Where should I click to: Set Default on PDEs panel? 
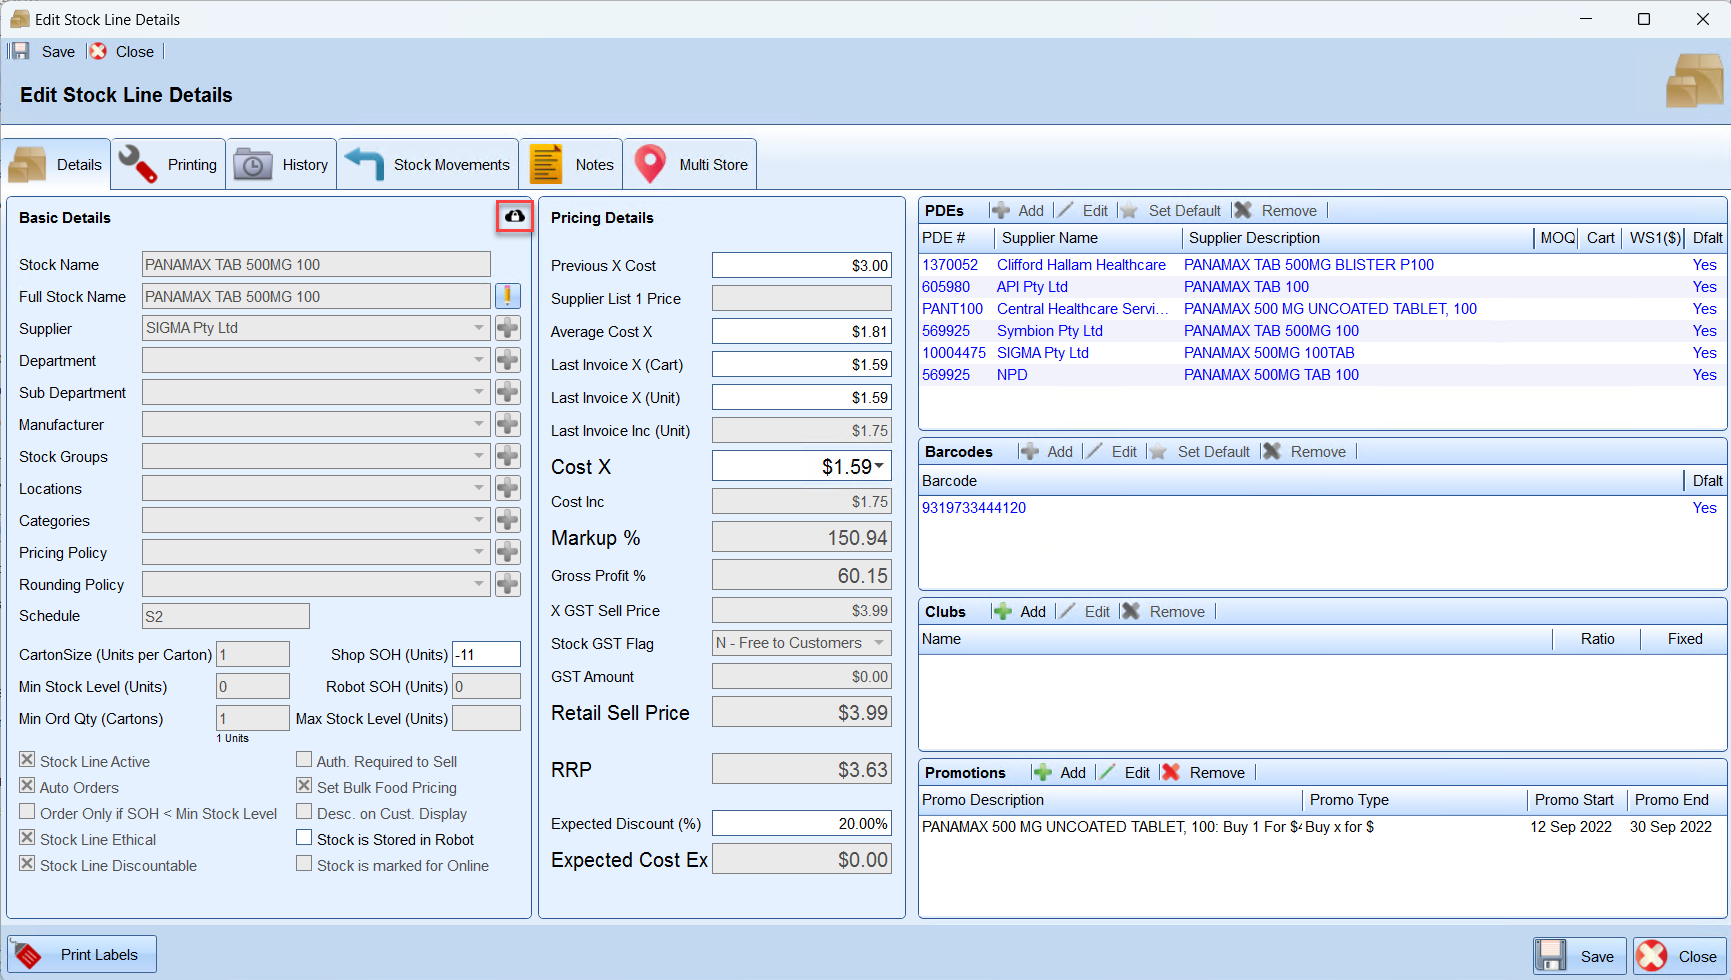[1171, 210]
